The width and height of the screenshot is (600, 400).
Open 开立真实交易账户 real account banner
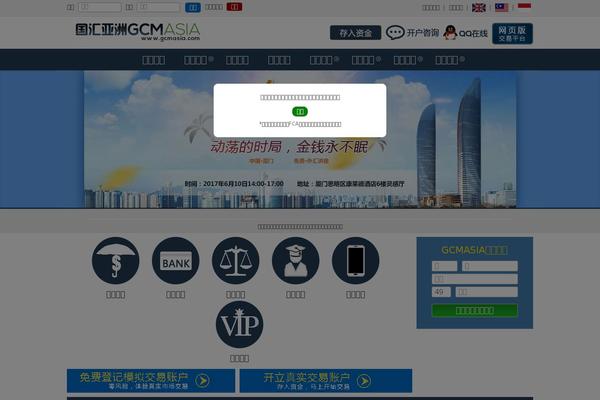[x=326, y=380]
